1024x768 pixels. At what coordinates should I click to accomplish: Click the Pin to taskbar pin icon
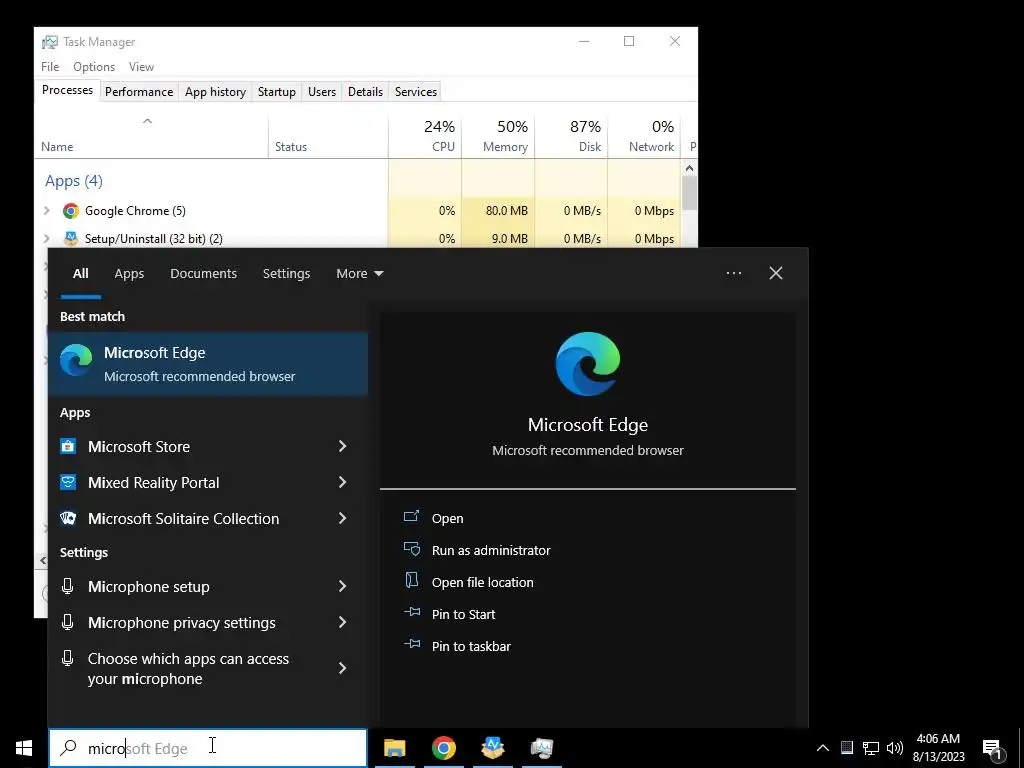(412, 644)
